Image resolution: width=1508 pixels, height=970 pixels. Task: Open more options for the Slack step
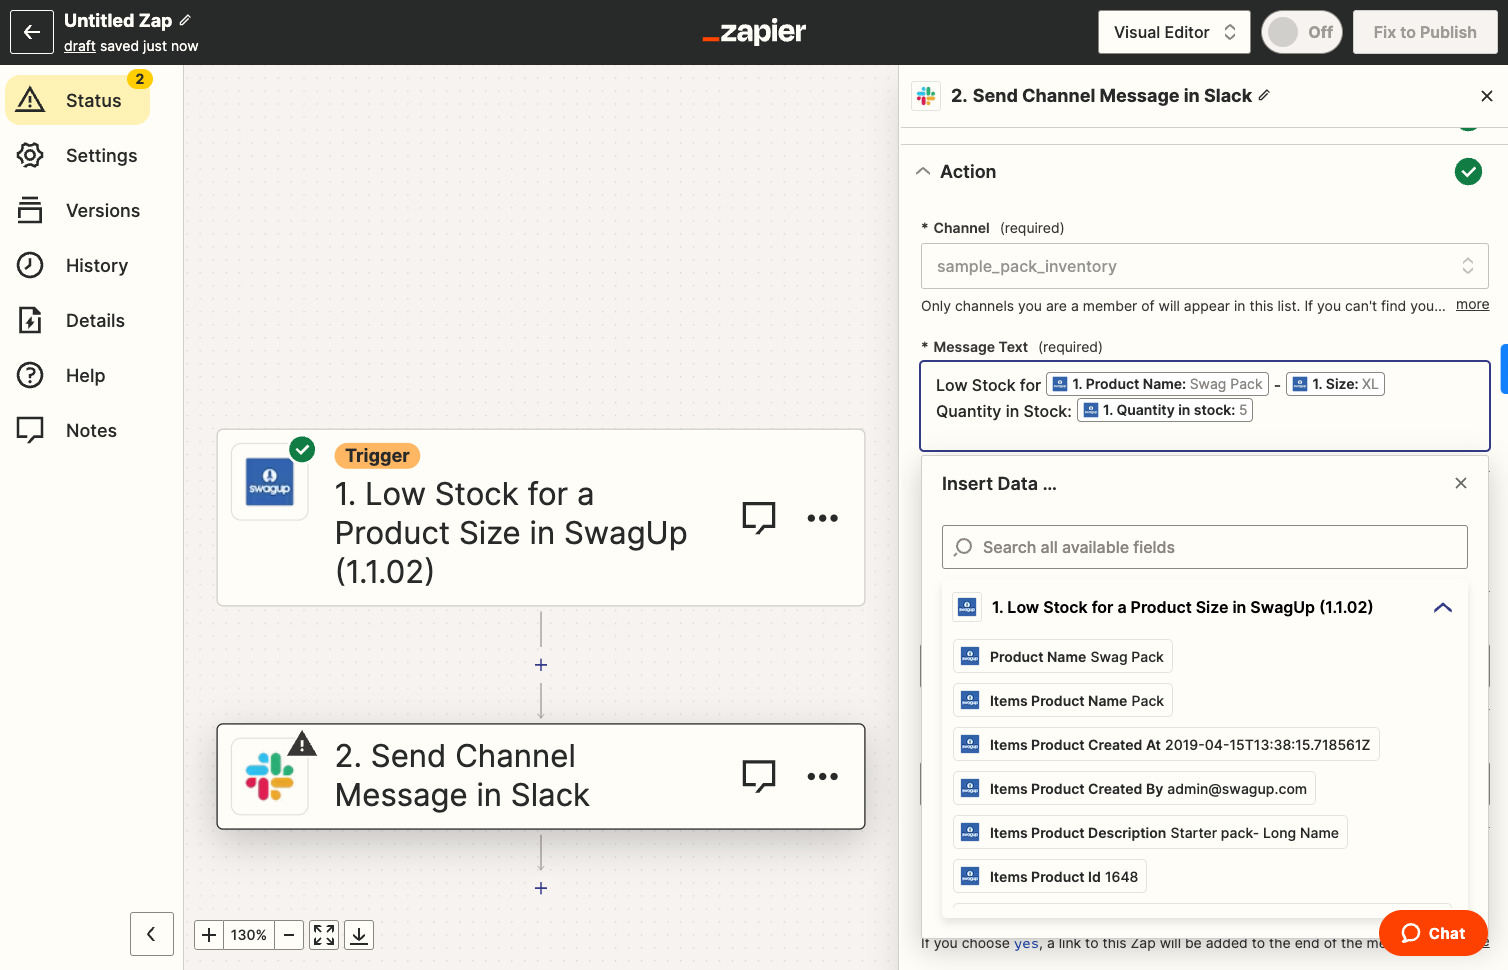pos(823,776)
